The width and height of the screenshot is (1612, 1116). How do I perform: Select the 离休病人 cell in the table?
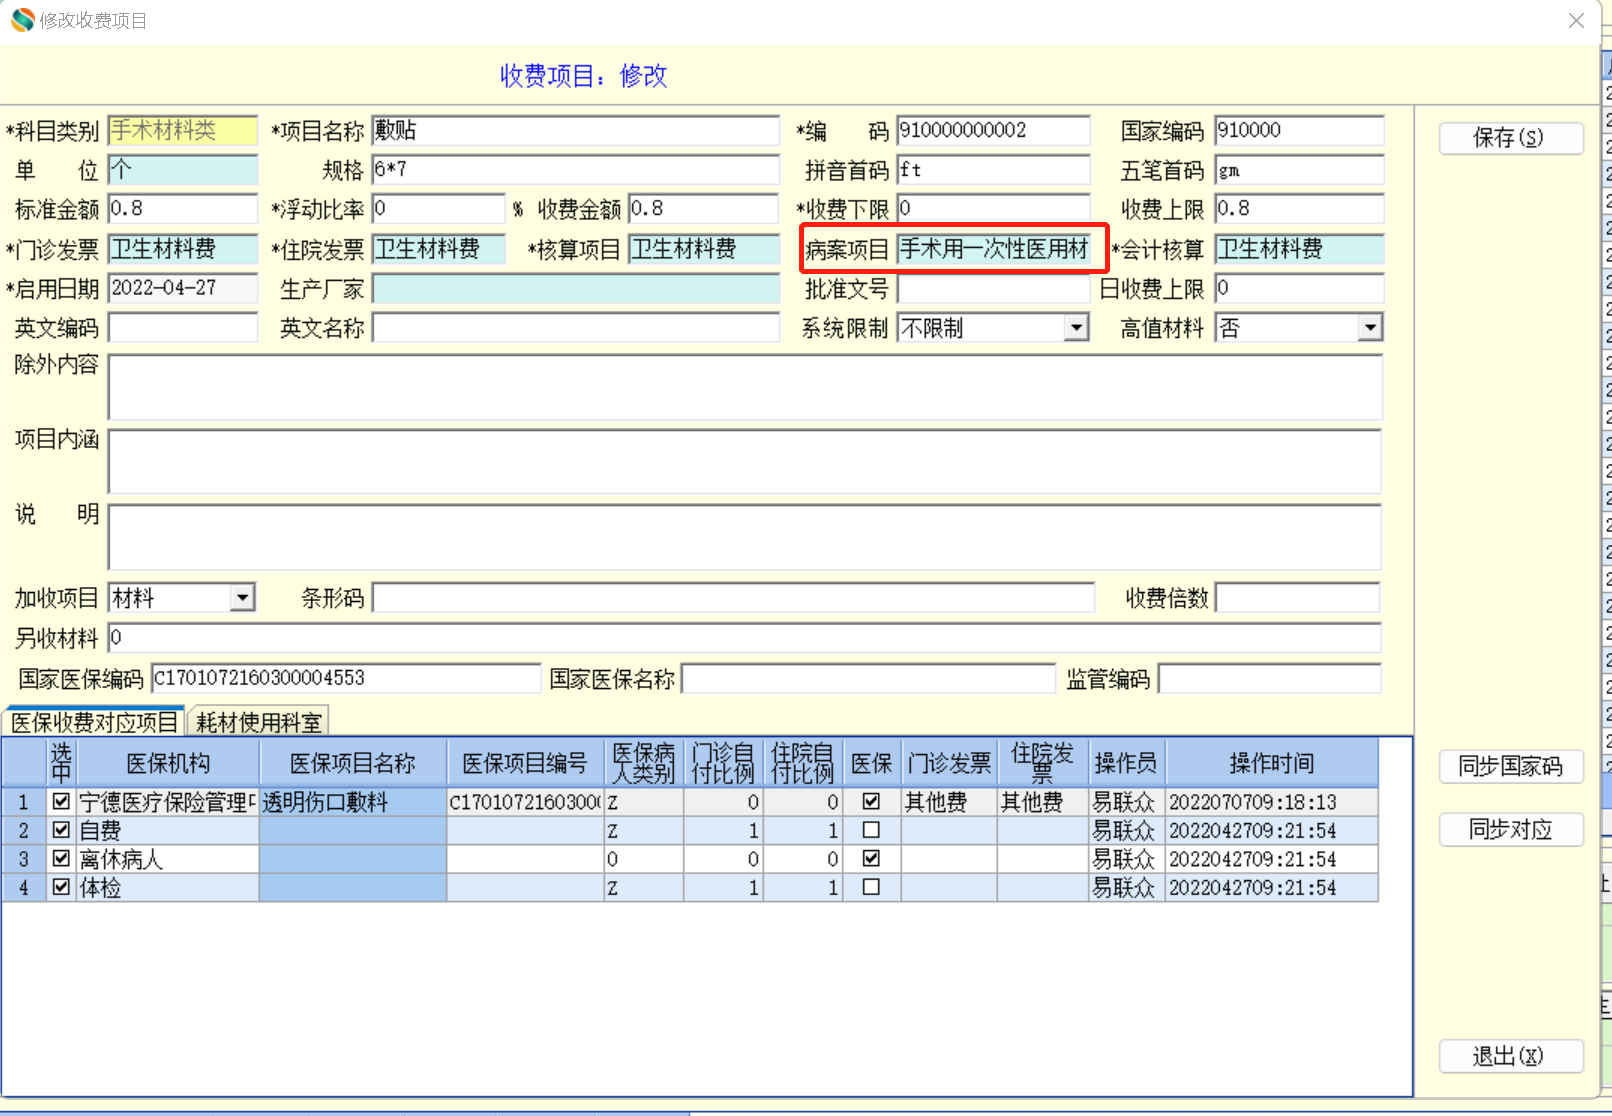[x=168, y=859]
